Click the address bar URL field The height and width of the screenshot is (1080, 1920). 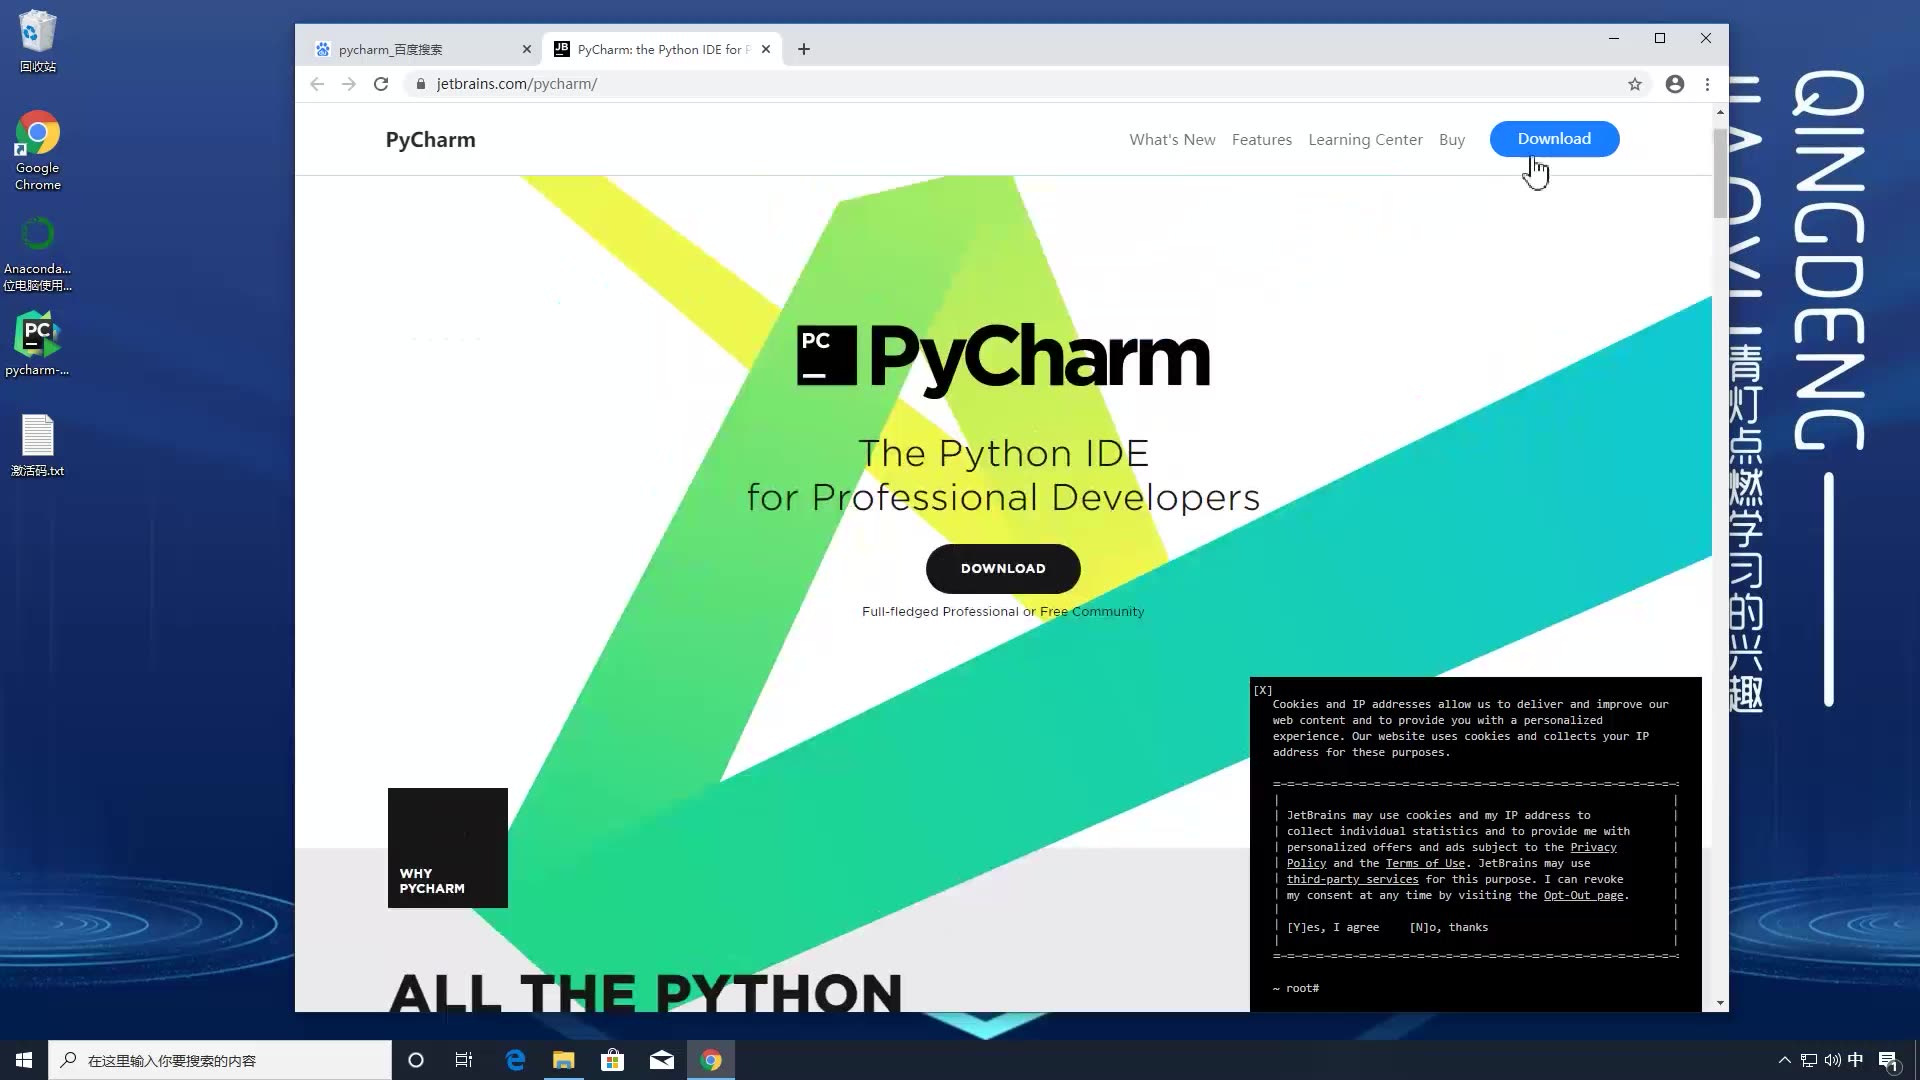click(1020, 84)
